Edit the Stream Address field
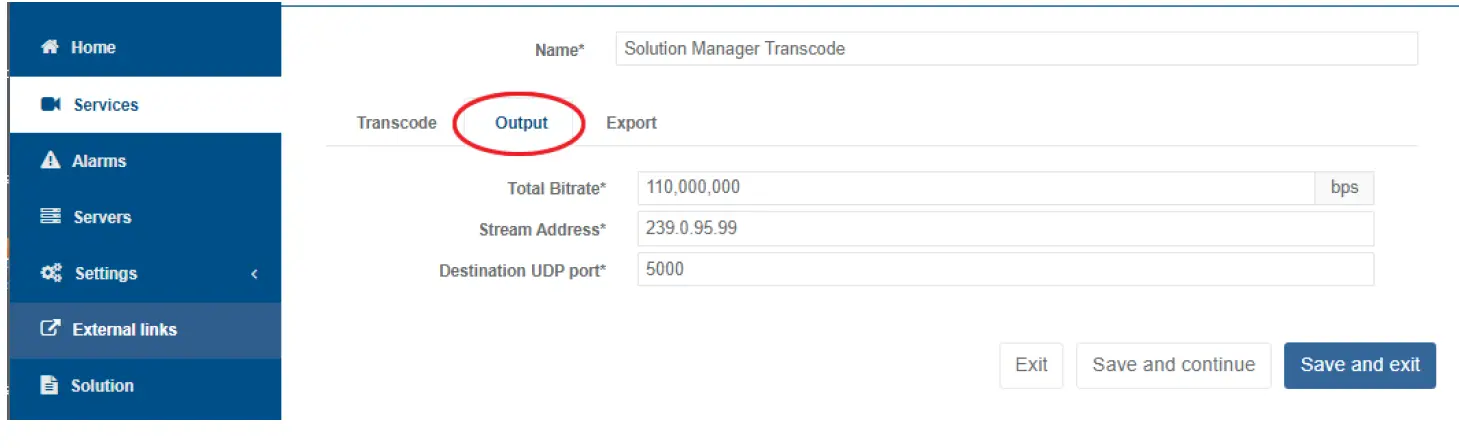Screen dimensions: 1459x448 pos(1005,229)
